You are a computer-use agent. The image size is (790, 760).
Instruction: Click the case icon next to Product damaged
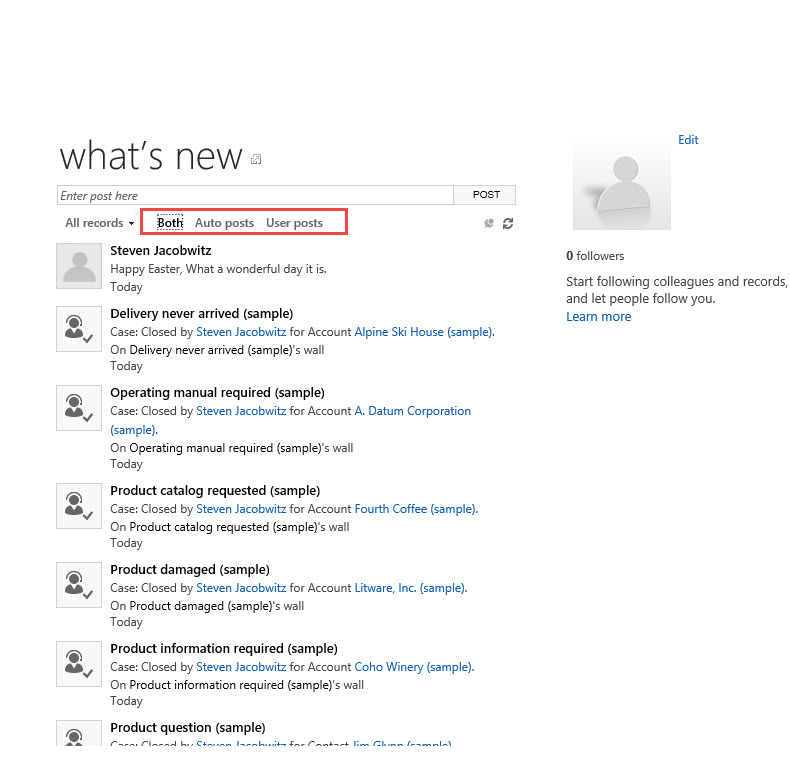point(79,585)
